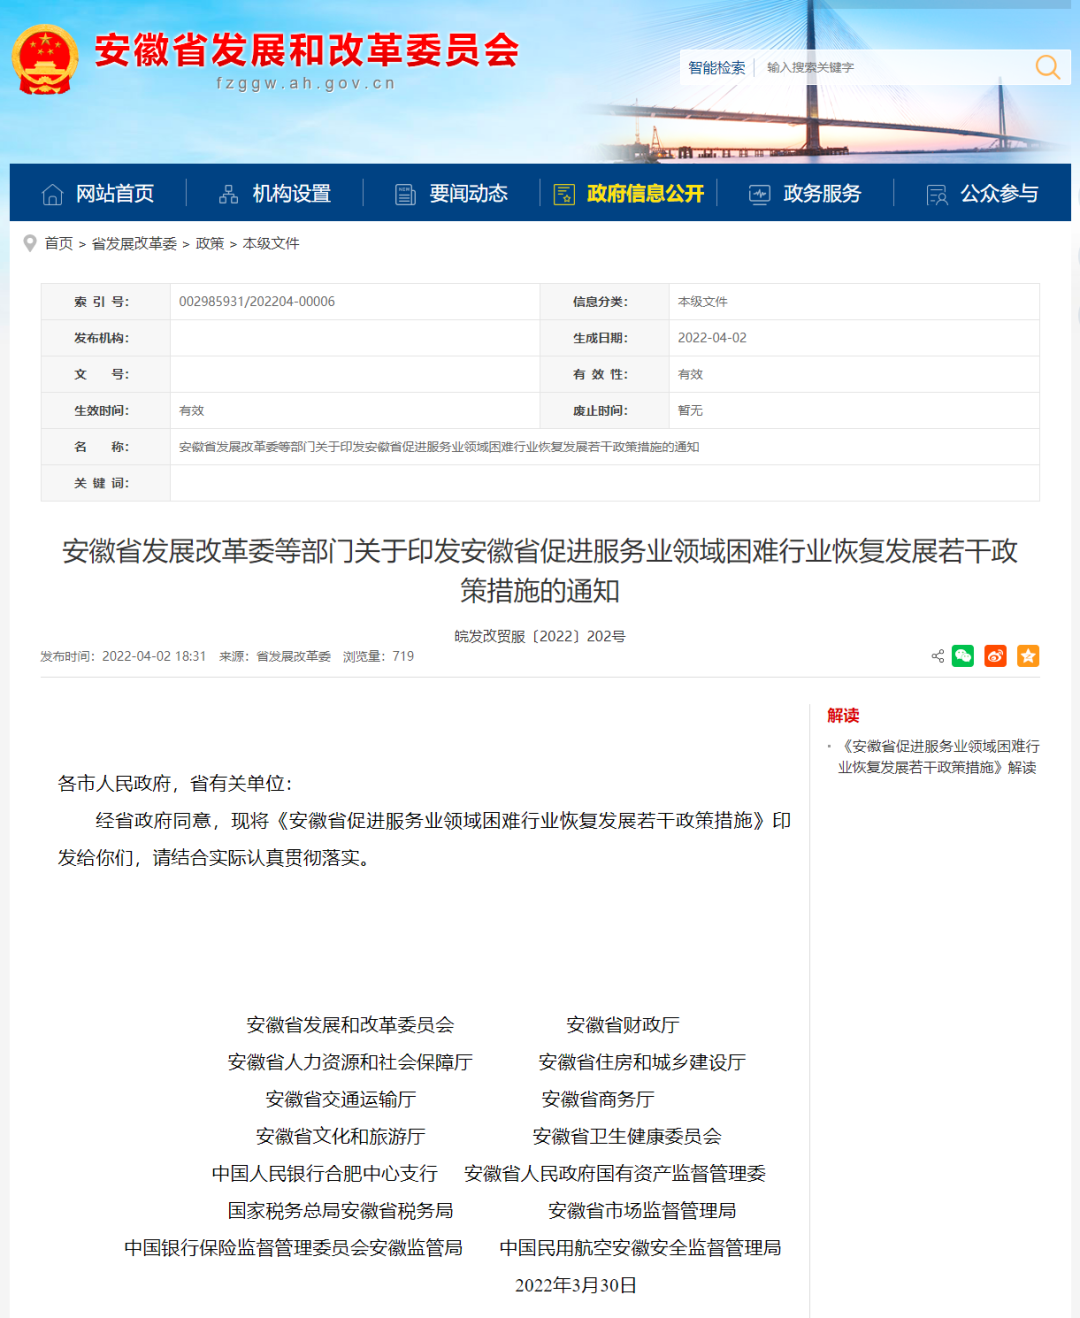Click the home icon beside 网站首页
This screenshot has height=1318, width=1080.
(x=51, y=193)
